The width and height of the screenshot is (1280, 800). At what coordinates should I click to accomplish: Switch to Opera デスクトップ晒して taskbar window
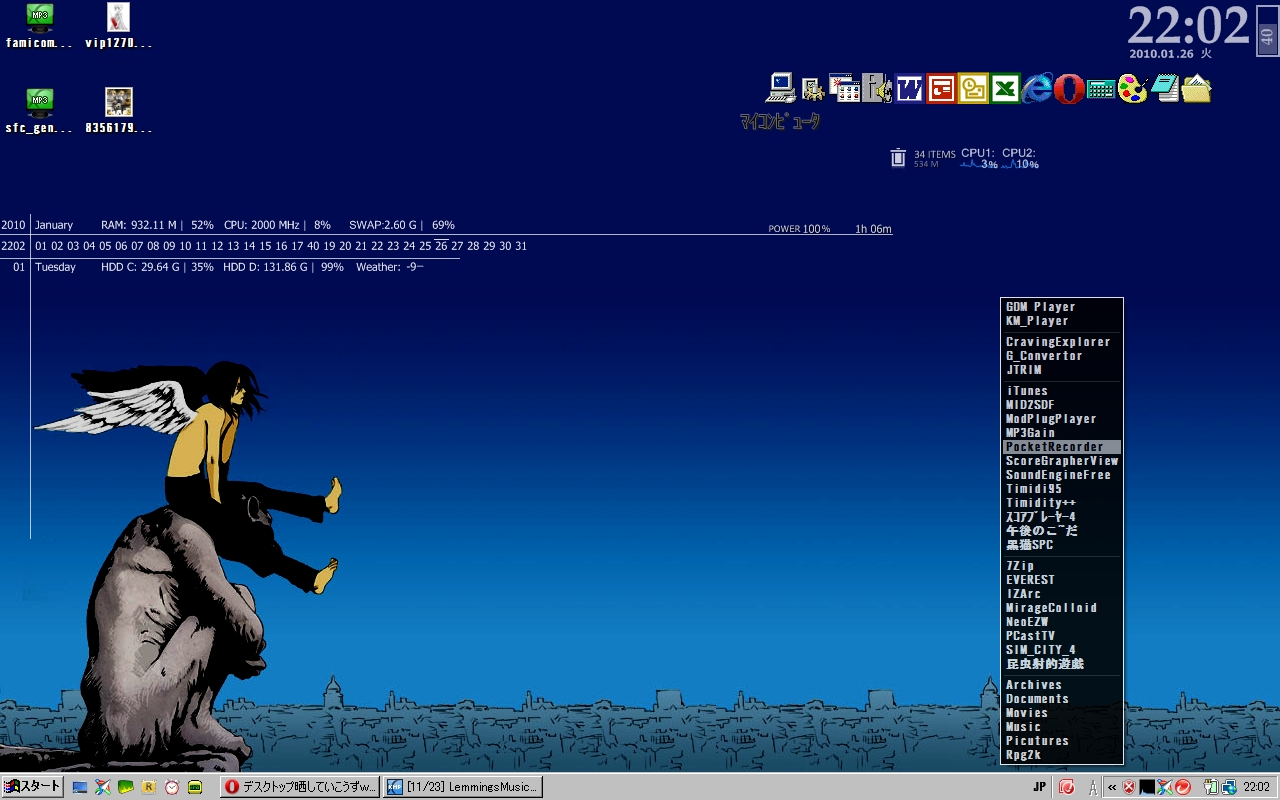[x=301, y=787]
